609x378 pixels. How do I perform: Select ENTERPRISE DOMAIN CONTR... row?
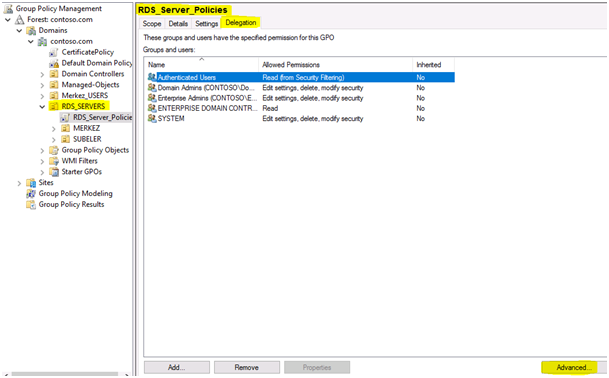click(x=299, y=108)
